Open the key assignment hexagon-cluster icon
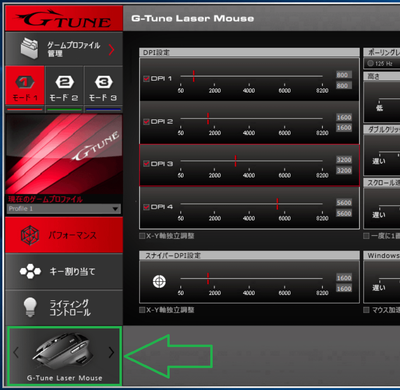Screen dimensions: 400x390 click(30, 271)
